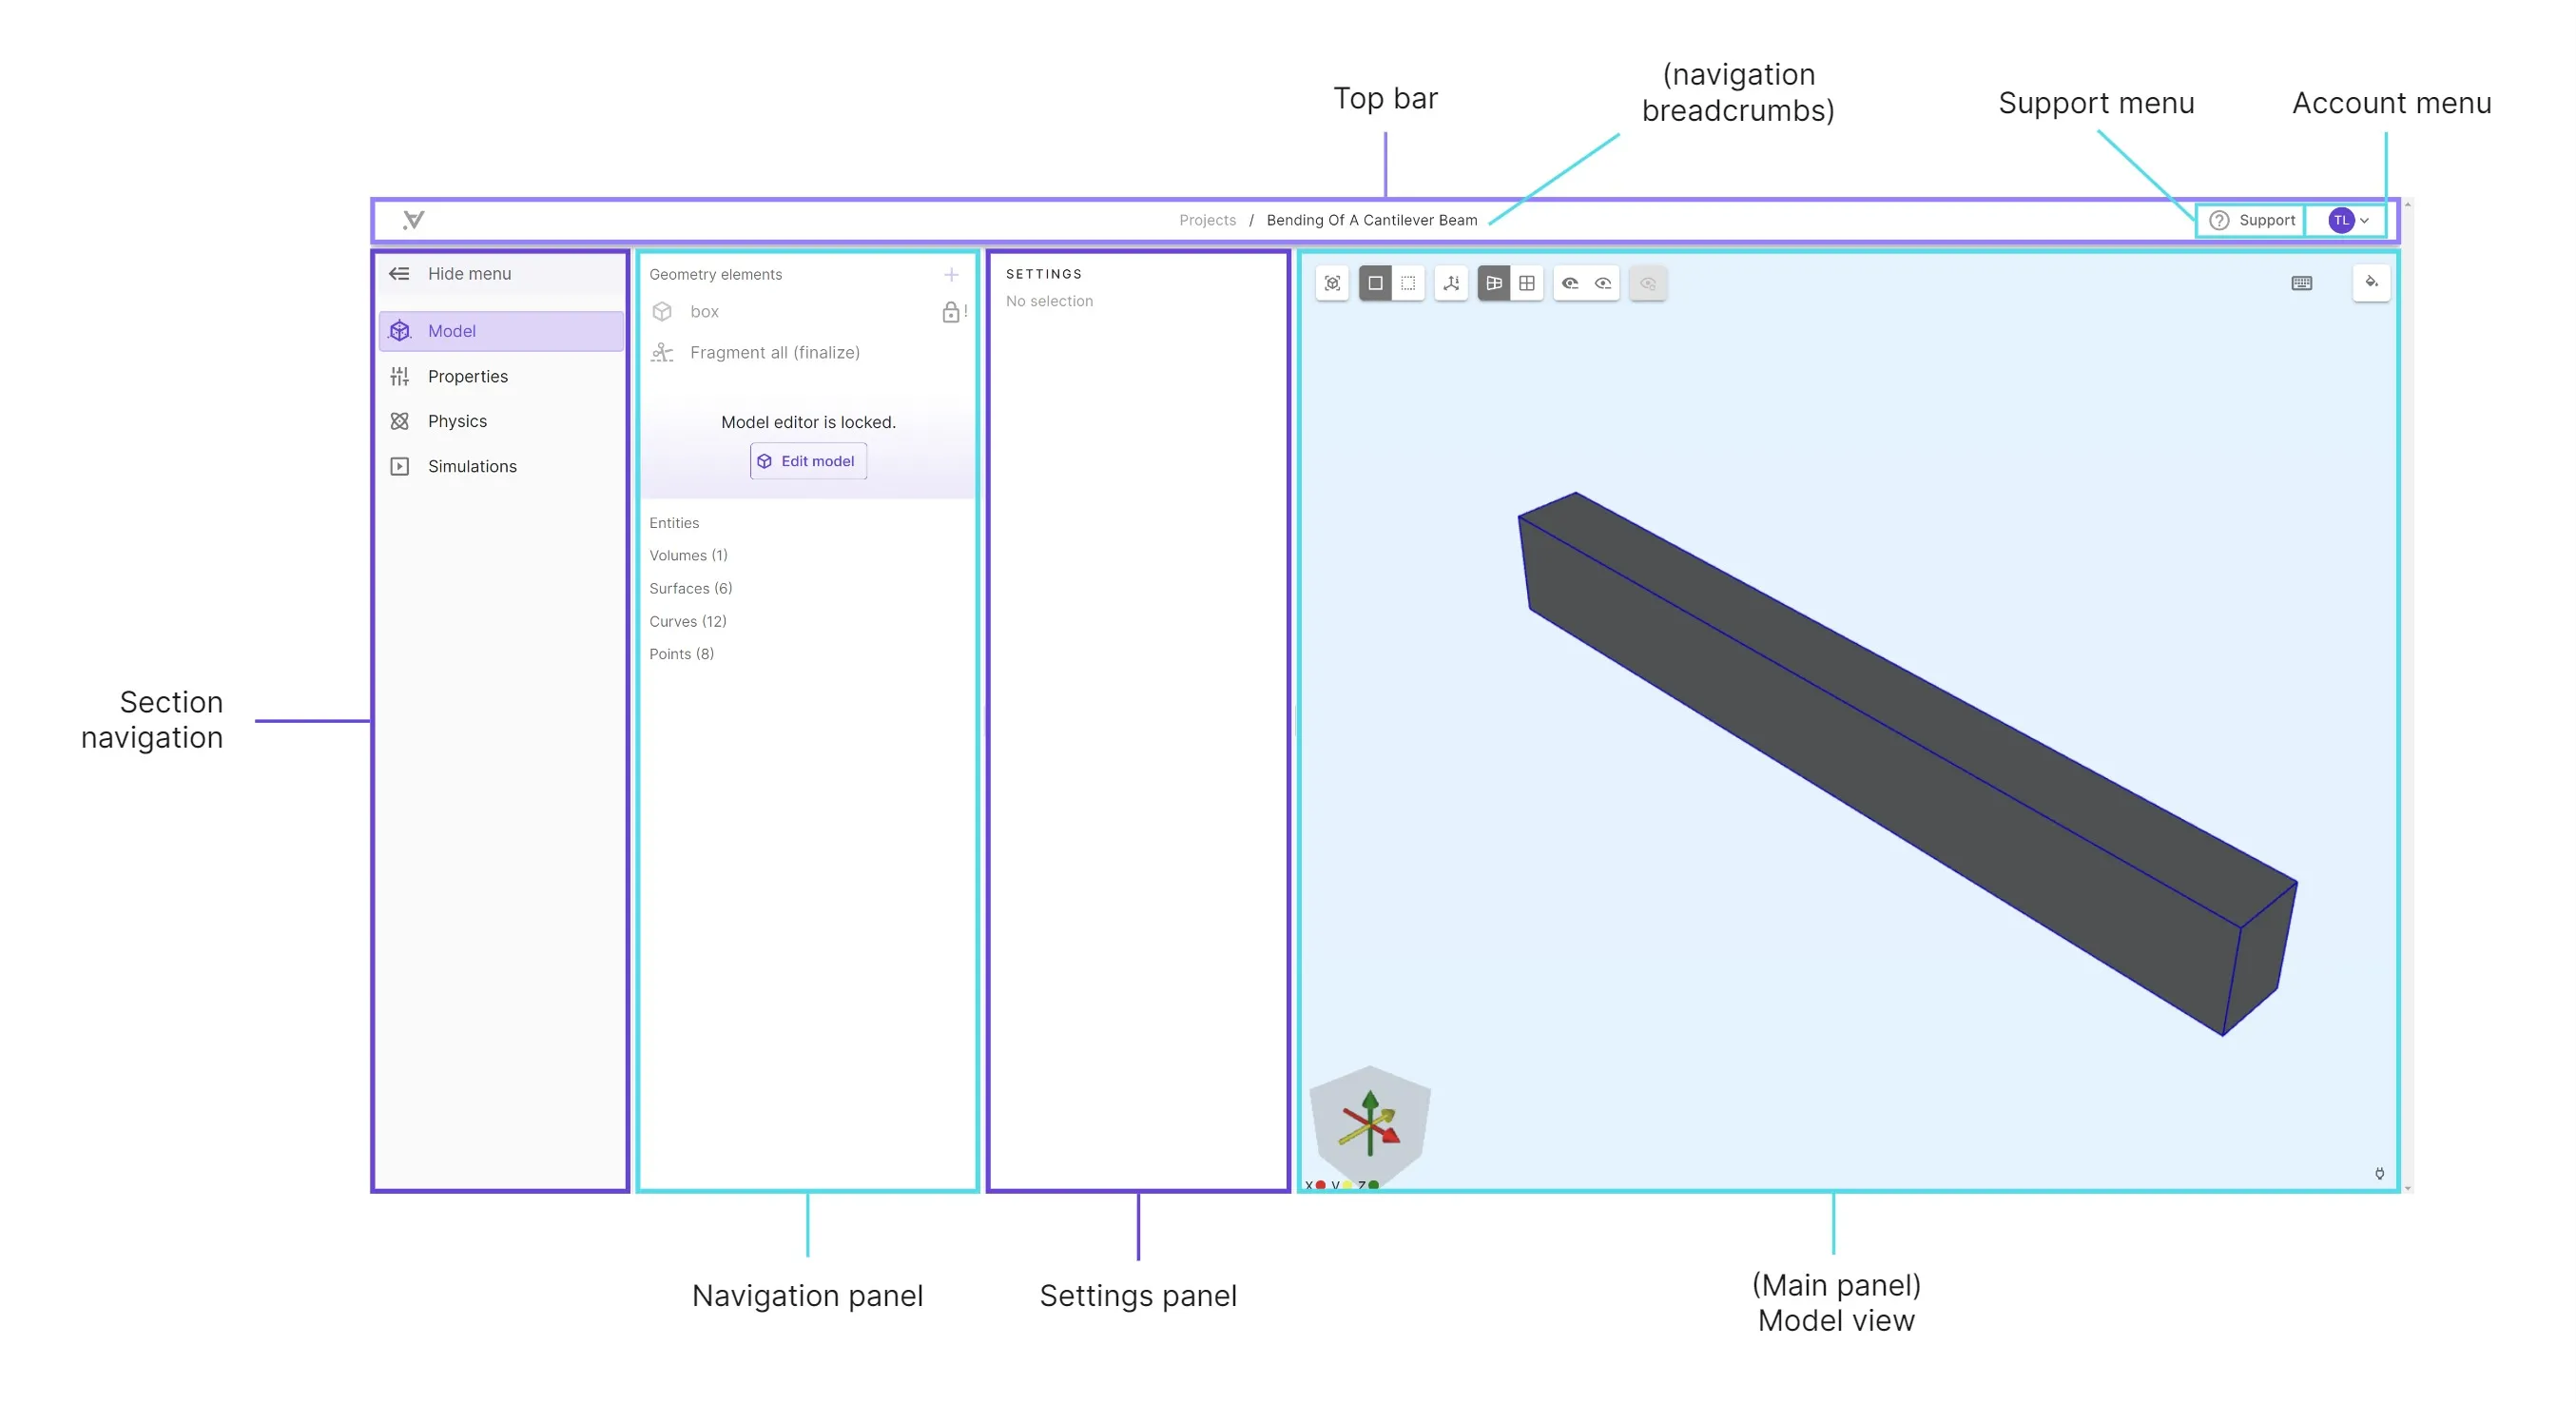Switch to orthographic grid view icon
The width and height of the screenshot is (2576, 1404).
point(1527,283)
